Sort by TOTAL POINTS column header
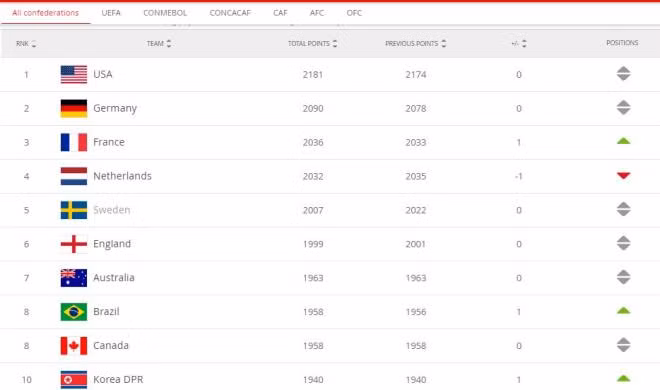The height and width of the screenshot is (390, 660). click(x=312, y=43)
